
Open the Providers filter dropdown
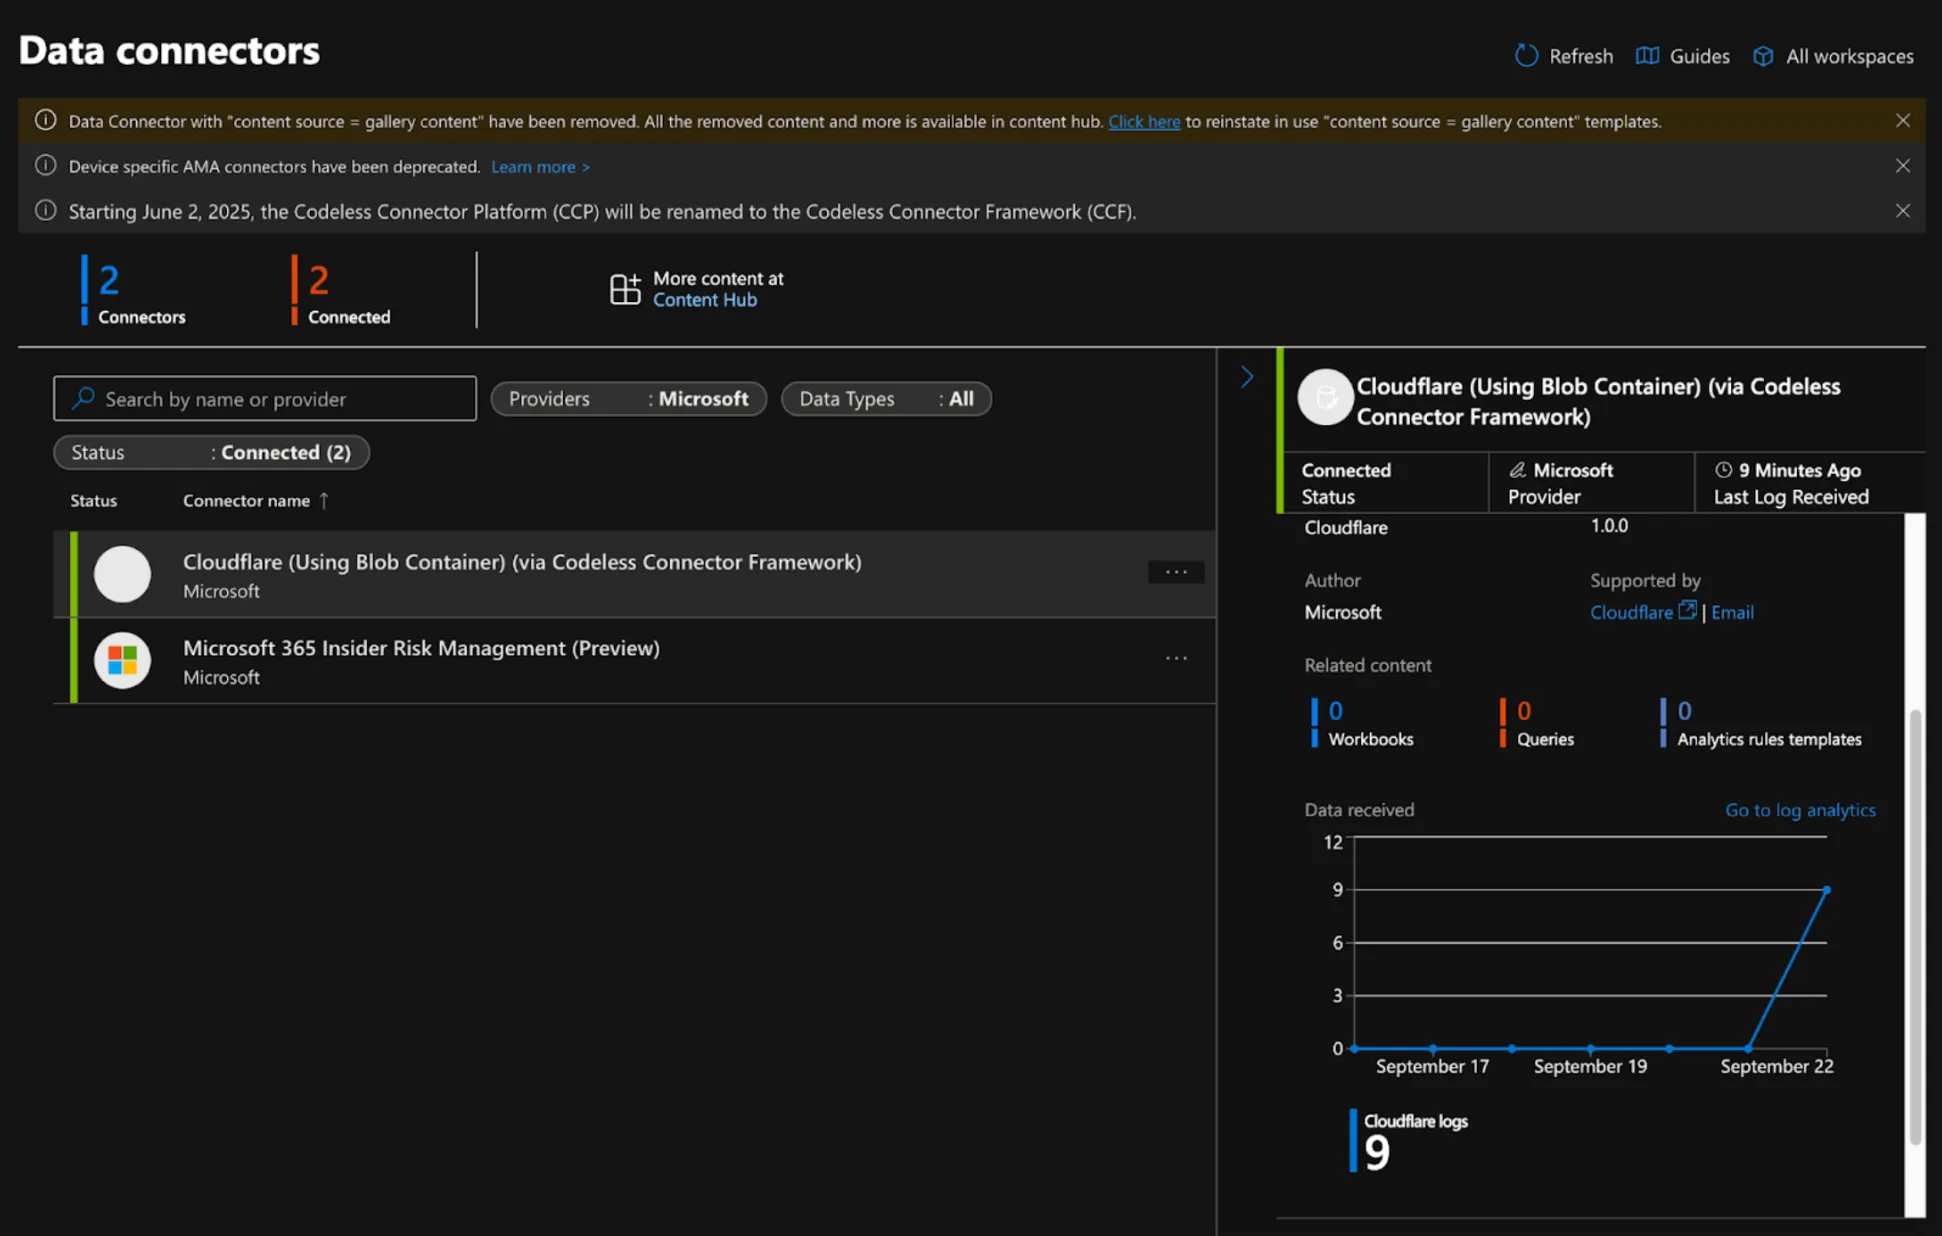(628, 399)
